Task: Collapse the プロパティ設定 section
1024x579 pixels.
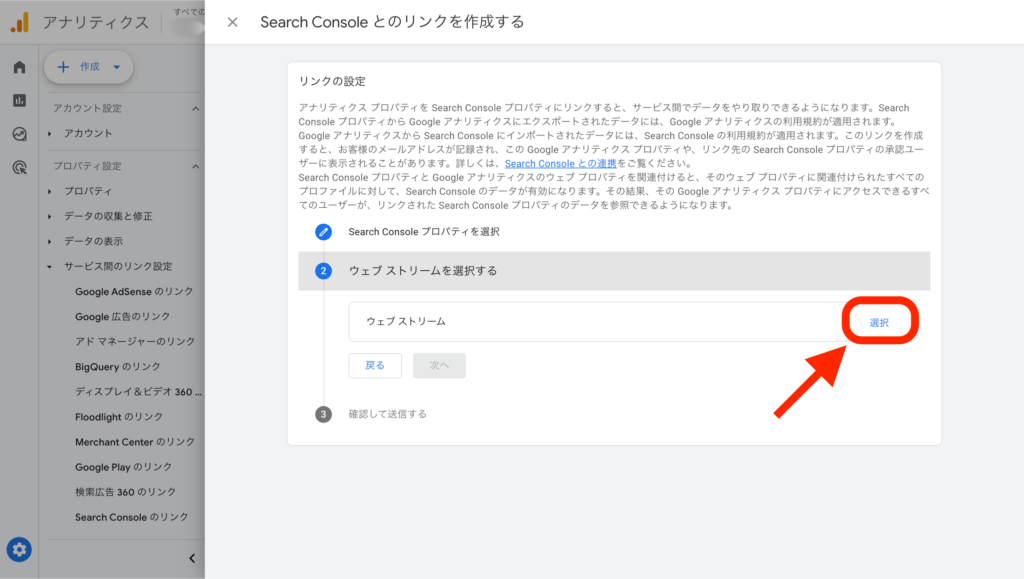Action: click(x=195, y=166)
